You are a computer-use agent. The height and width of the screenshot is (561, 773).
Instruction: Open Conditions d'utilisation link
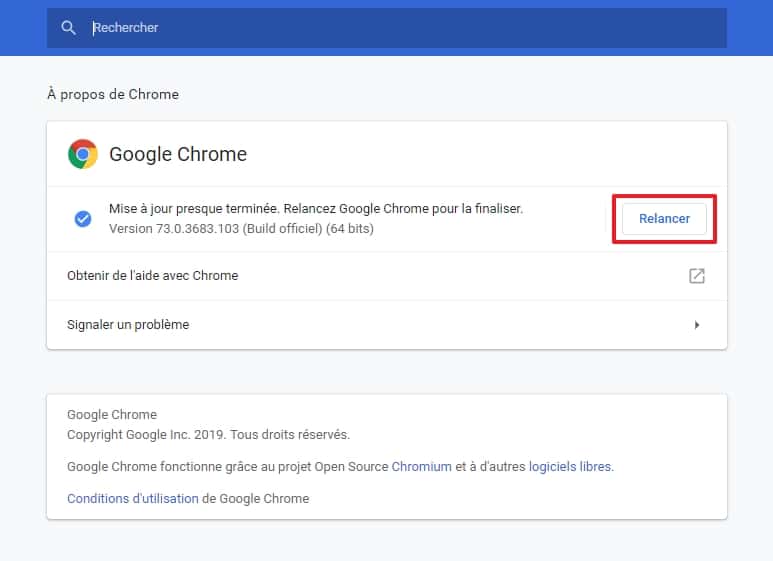click(133, 498)
